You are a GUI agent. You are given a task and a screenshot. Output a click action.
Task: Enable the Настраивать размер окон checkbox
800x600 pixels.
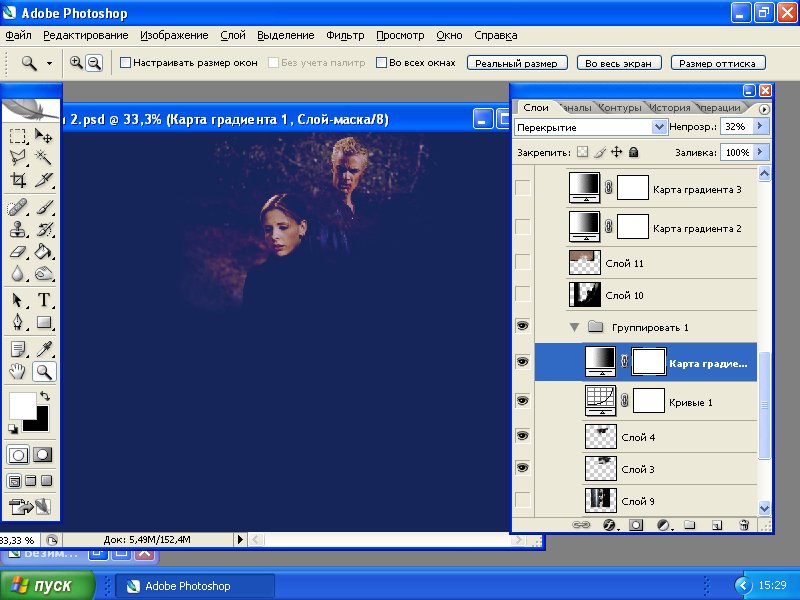(125, 62)
